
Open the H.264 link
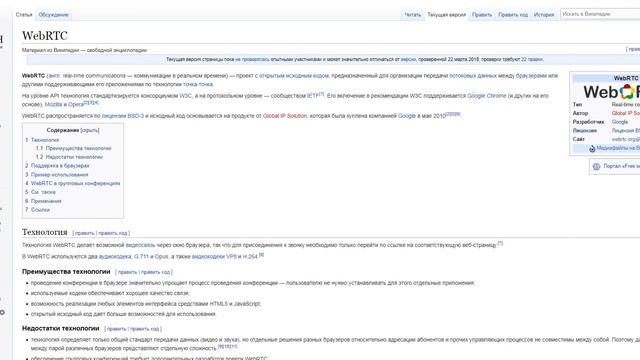[250, 257]
